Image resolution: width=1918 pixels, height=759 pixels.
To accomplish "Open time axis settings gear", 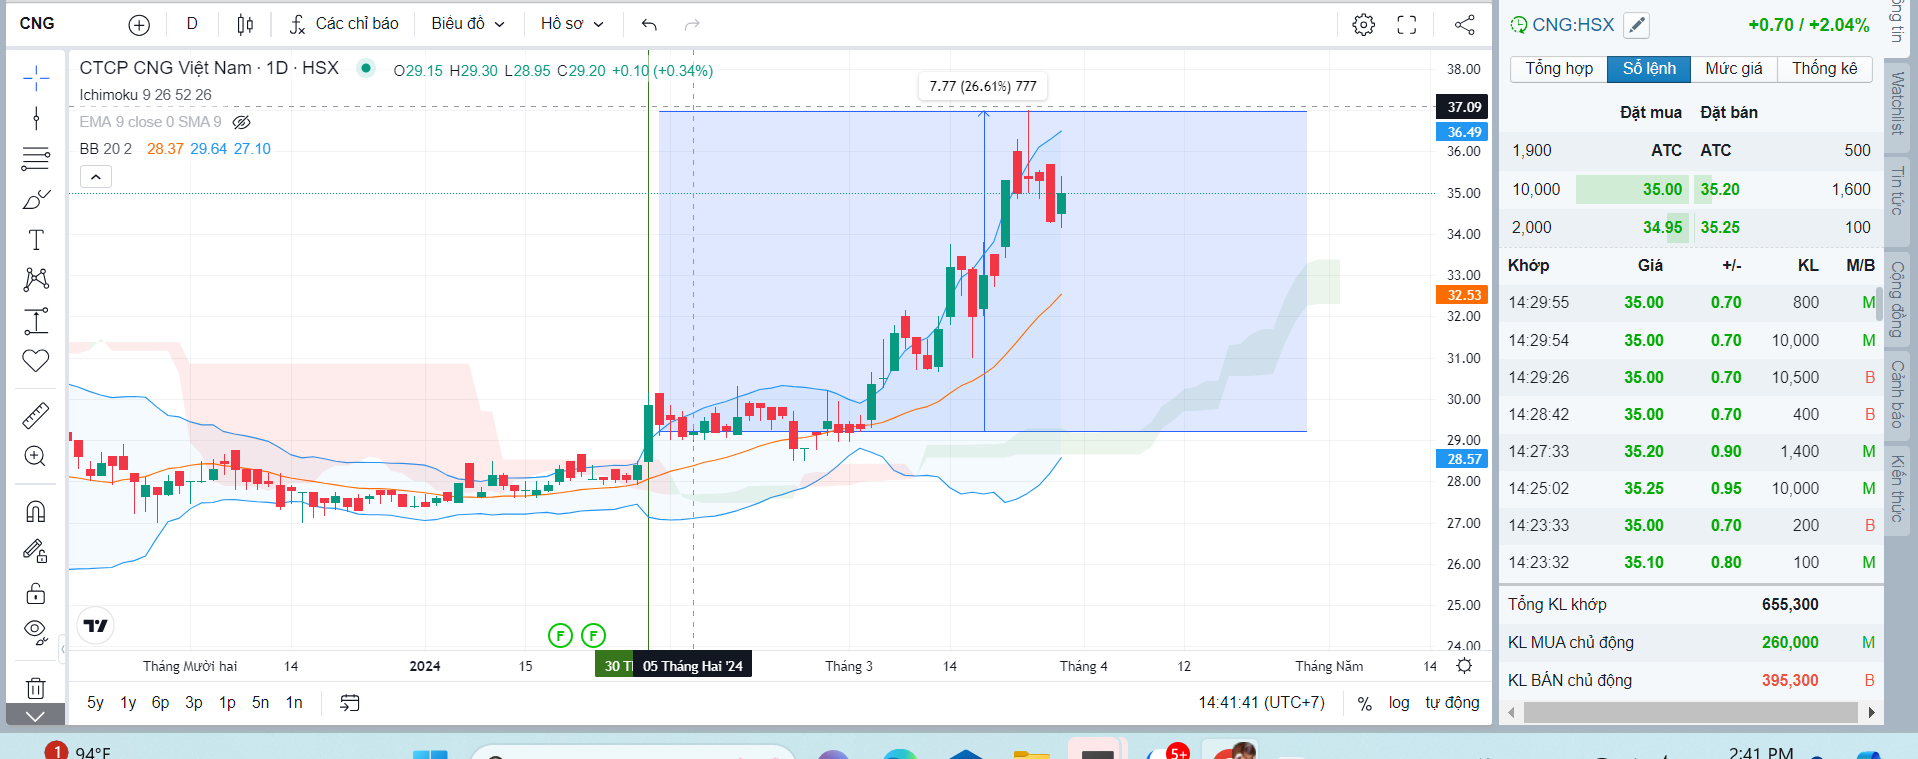I will [x=1464, y=666].
